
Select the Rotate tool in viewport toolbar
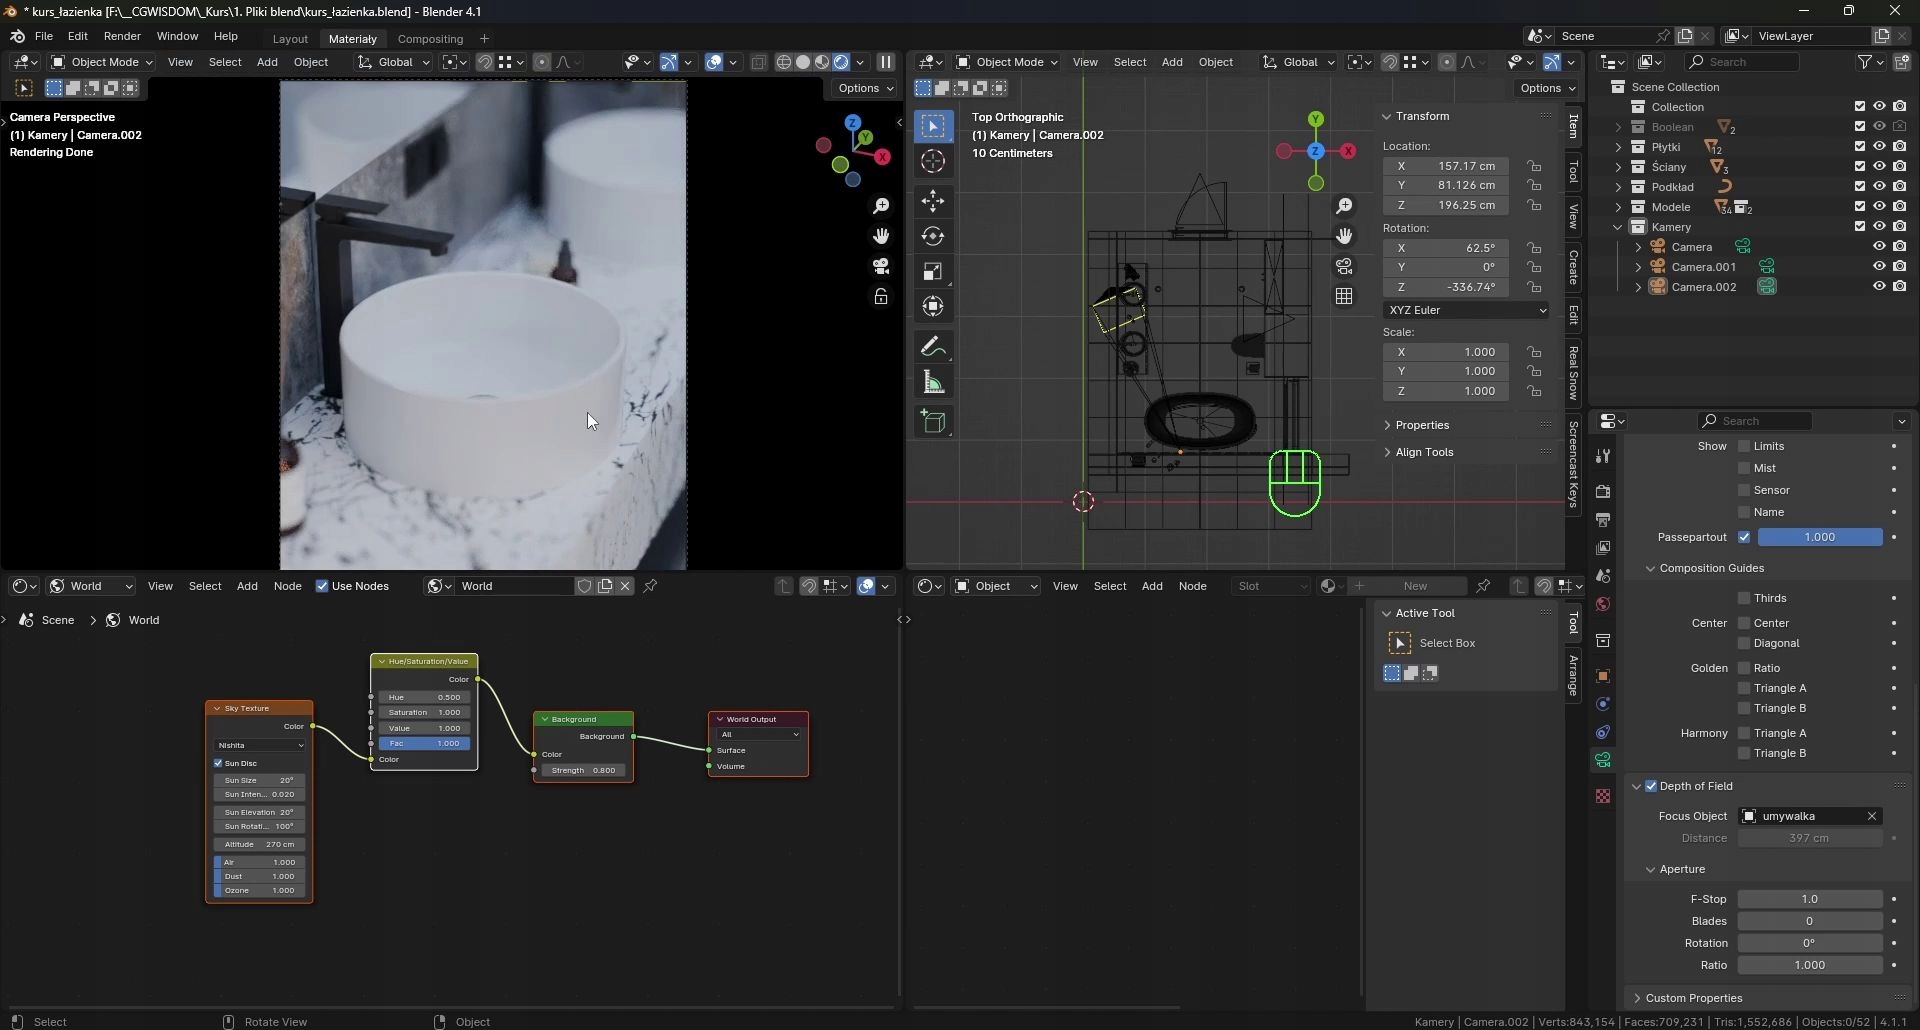933,236
